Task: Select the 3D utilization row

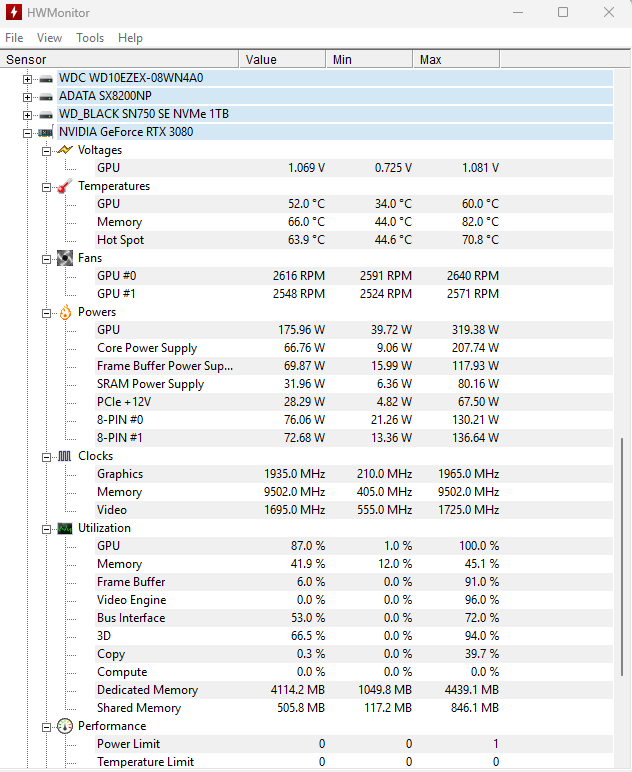Action: (354, 636)
